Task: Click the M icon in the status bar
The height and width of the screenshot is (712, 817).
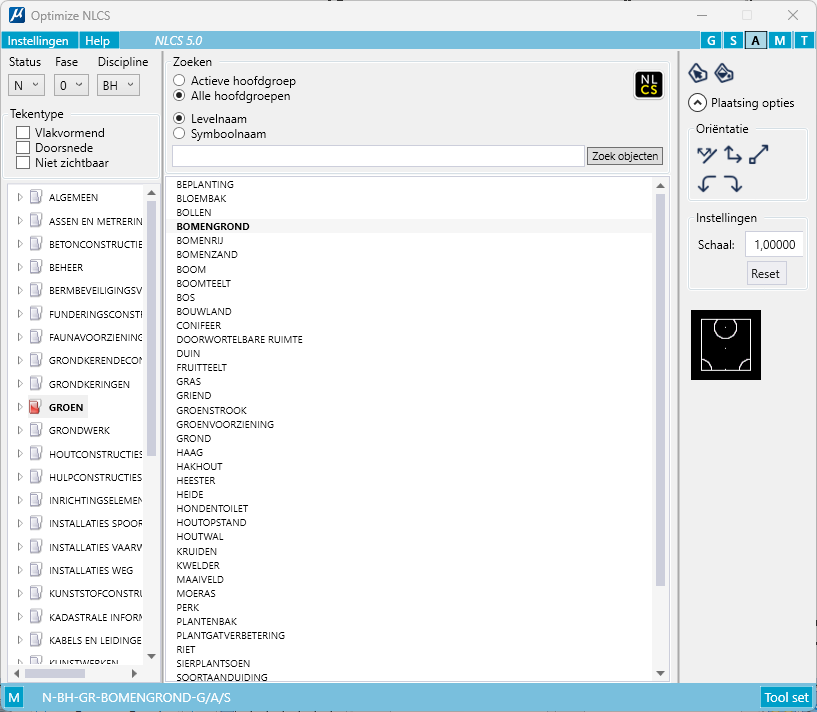Action: [14, 697]
